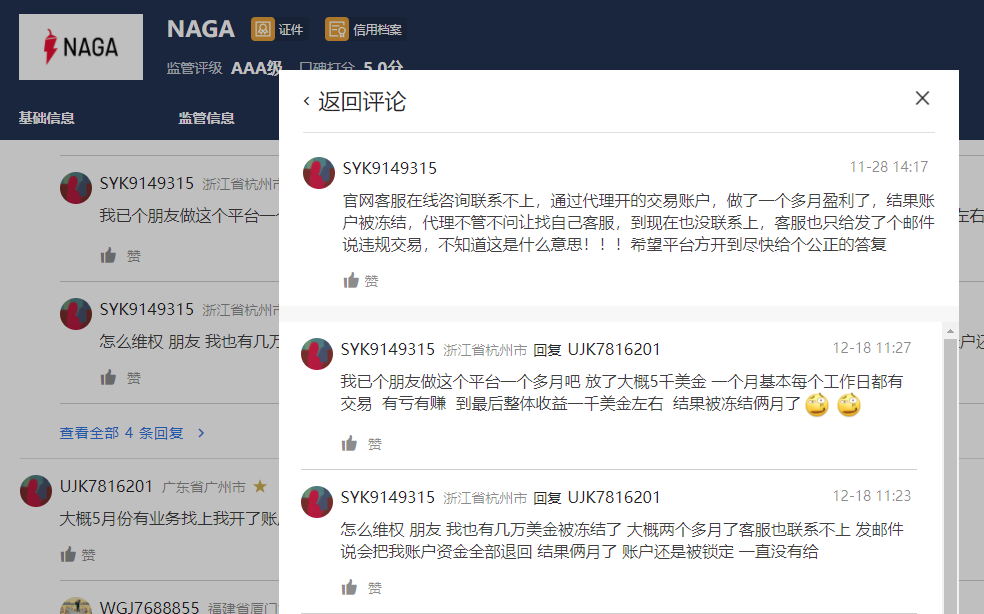Switch to 监管信息 tab
The image size is (984, 614).
pyautogui.click(x=206, y=118)
